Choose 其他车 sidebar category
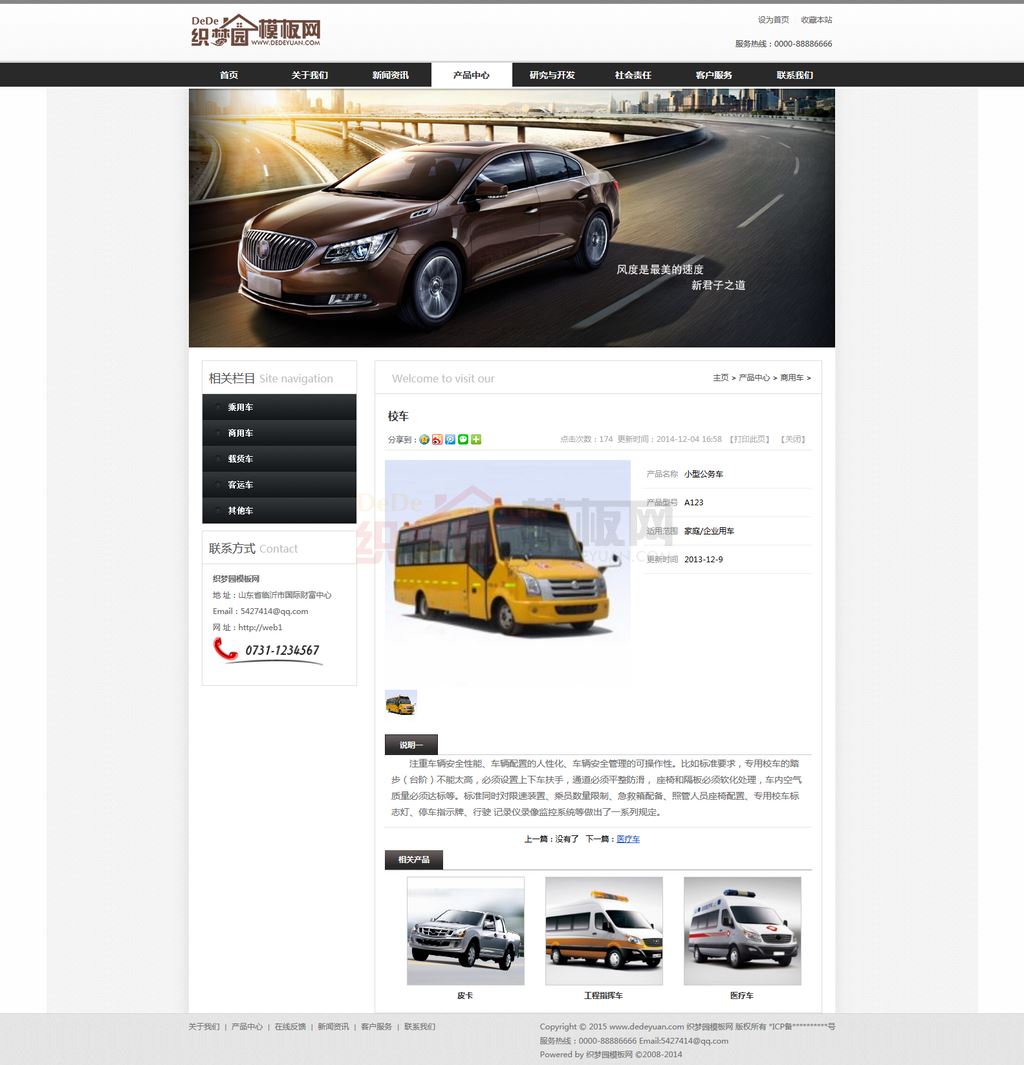 coord(240,511)
